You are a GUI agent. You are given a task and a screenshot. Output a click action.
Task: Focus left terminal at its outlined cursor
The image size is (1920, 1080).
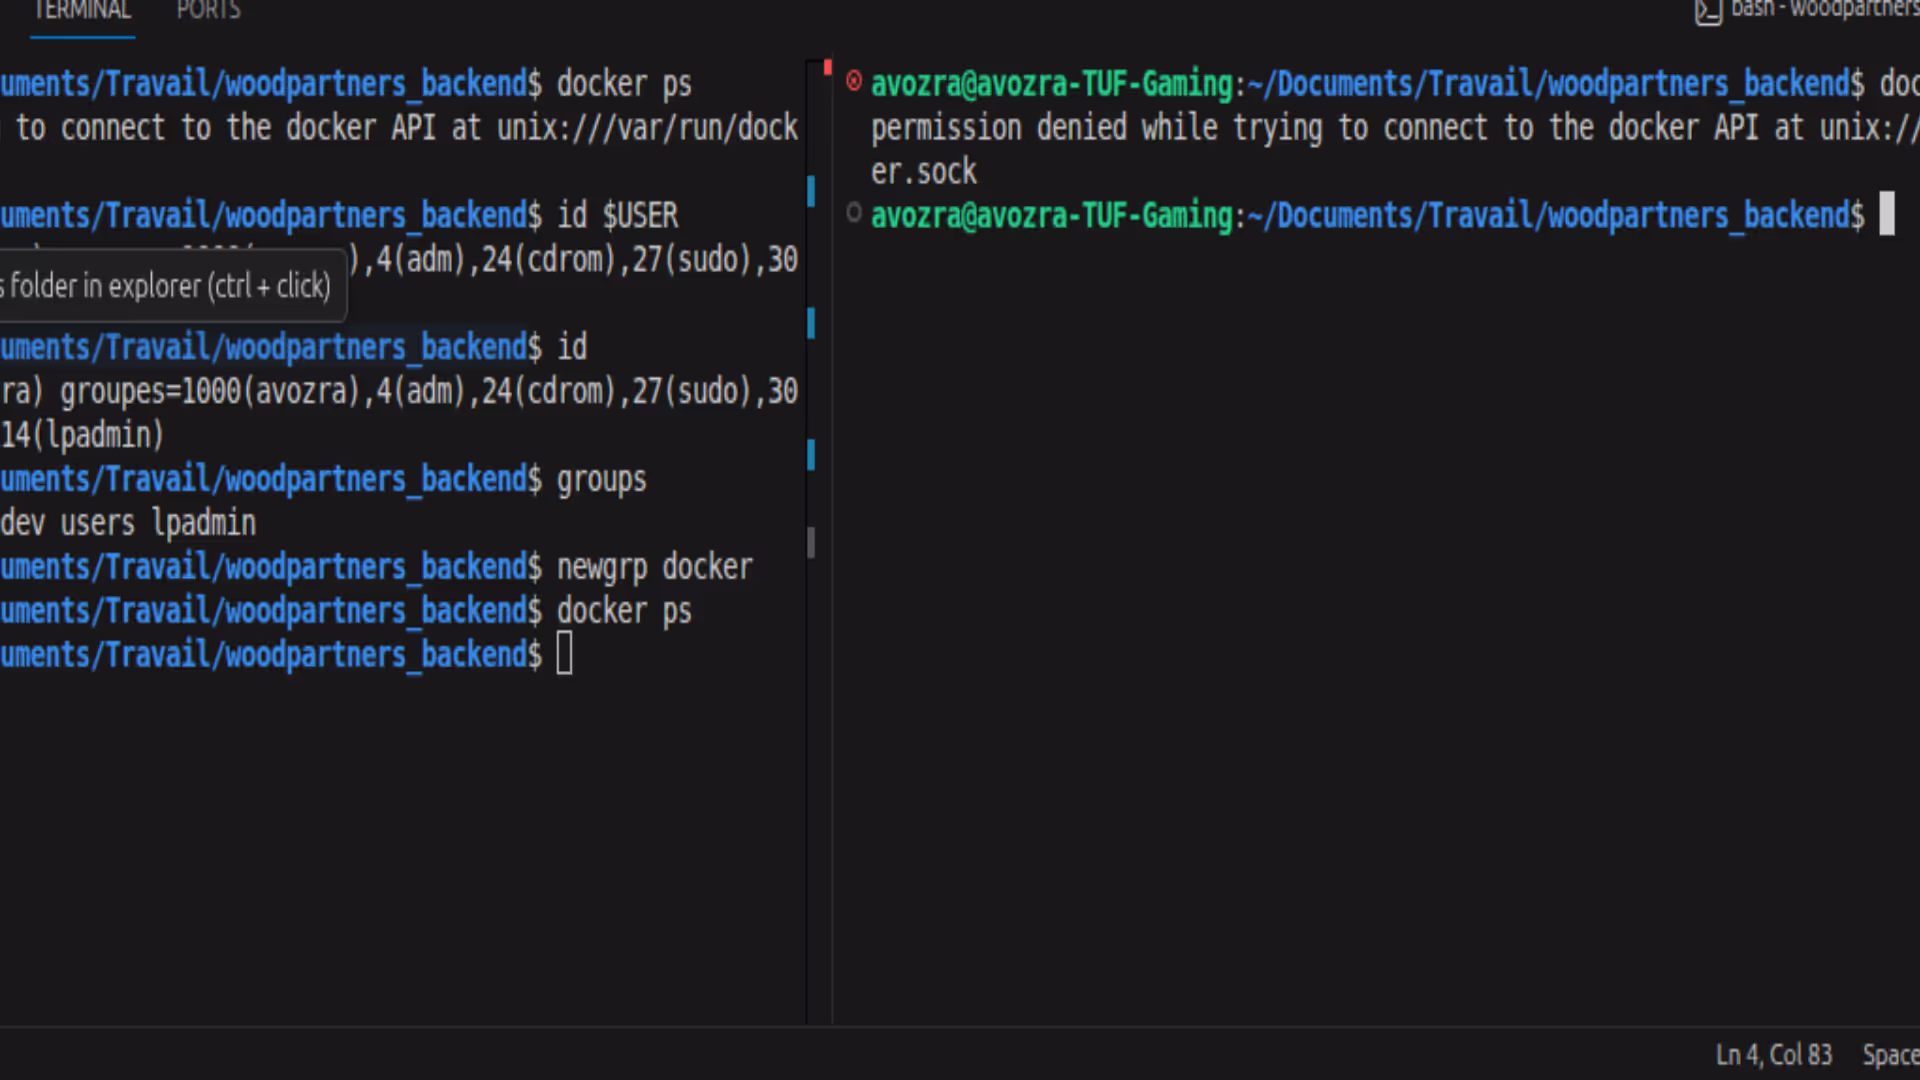click(x=565, y=654)
